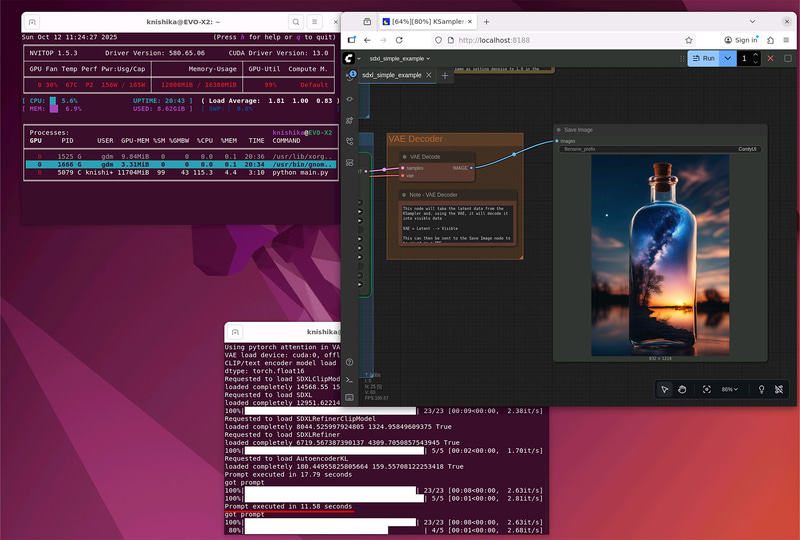
Task: Click the search icon in nvitop terminal
Action: [296, 22]
